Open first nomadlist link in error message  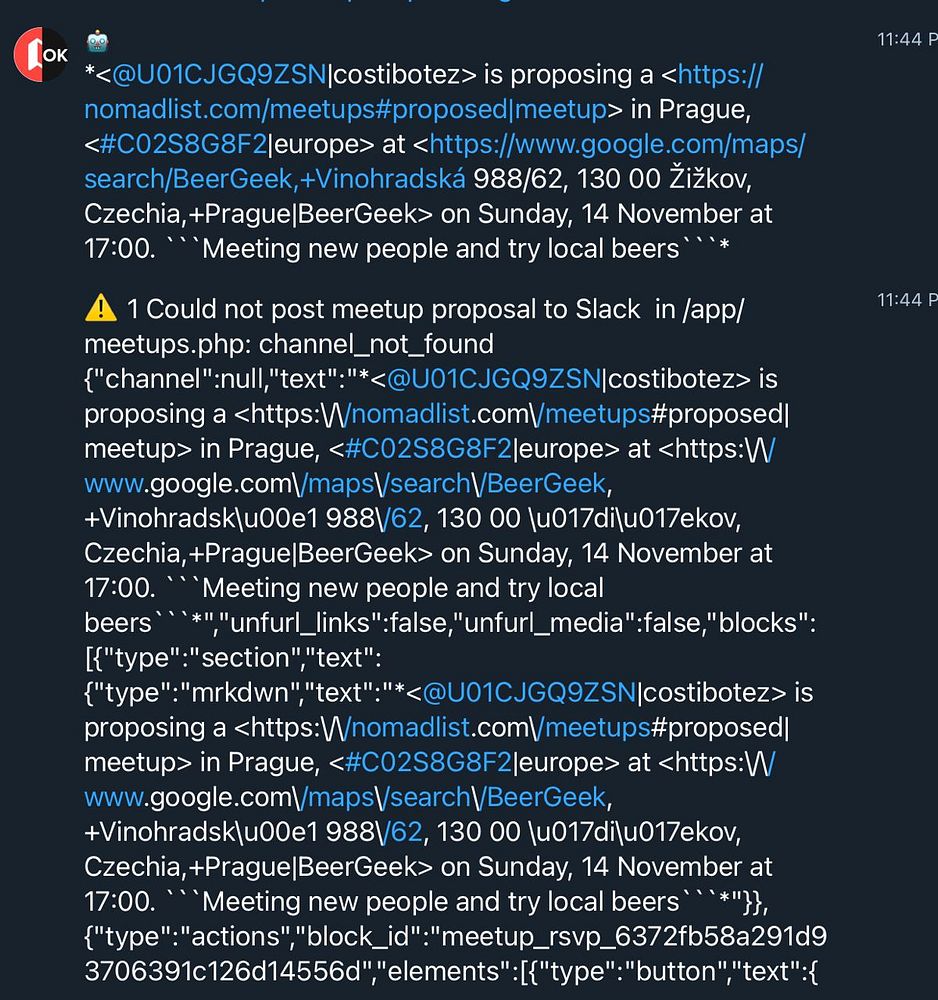pyautogui.click(x=409, y=414)
